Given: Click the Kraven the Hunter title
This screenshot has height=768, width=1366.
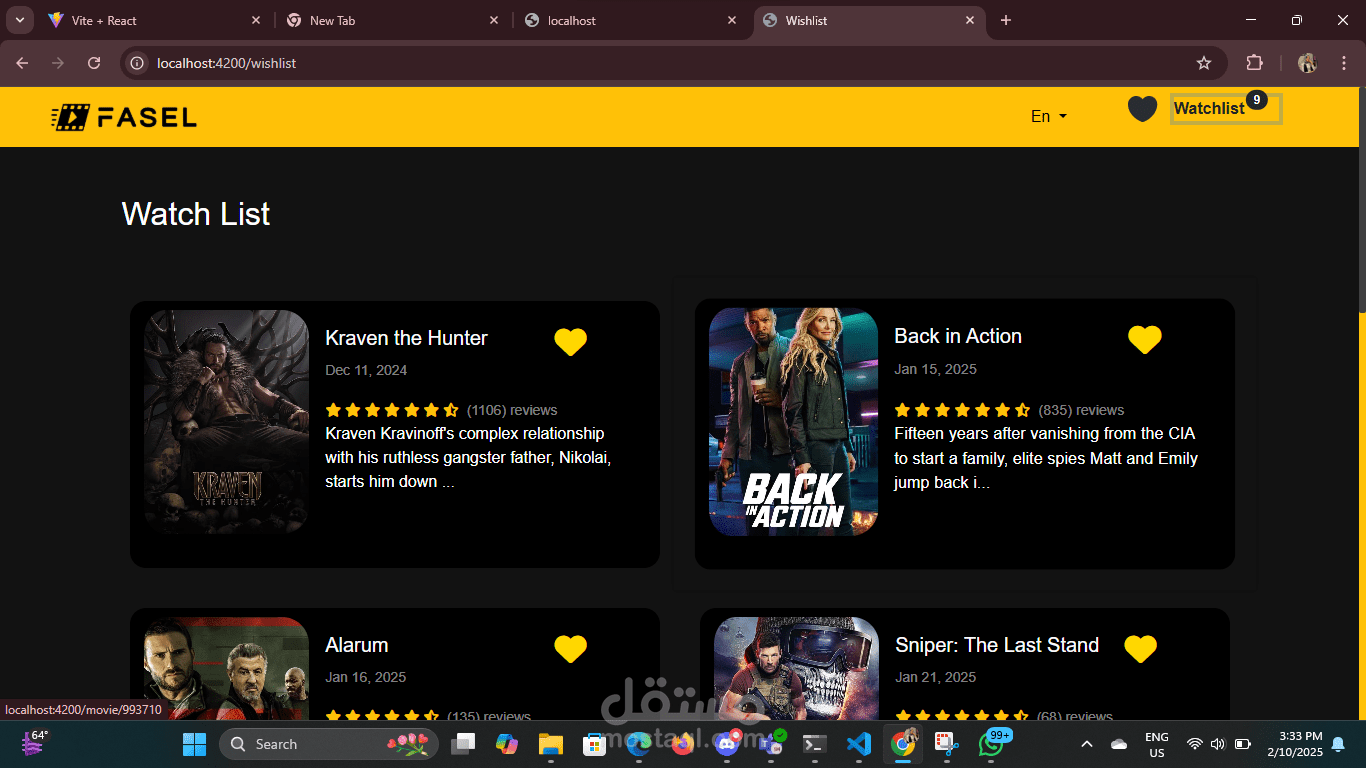Looking at the screenshot, I should click(406, 338).
